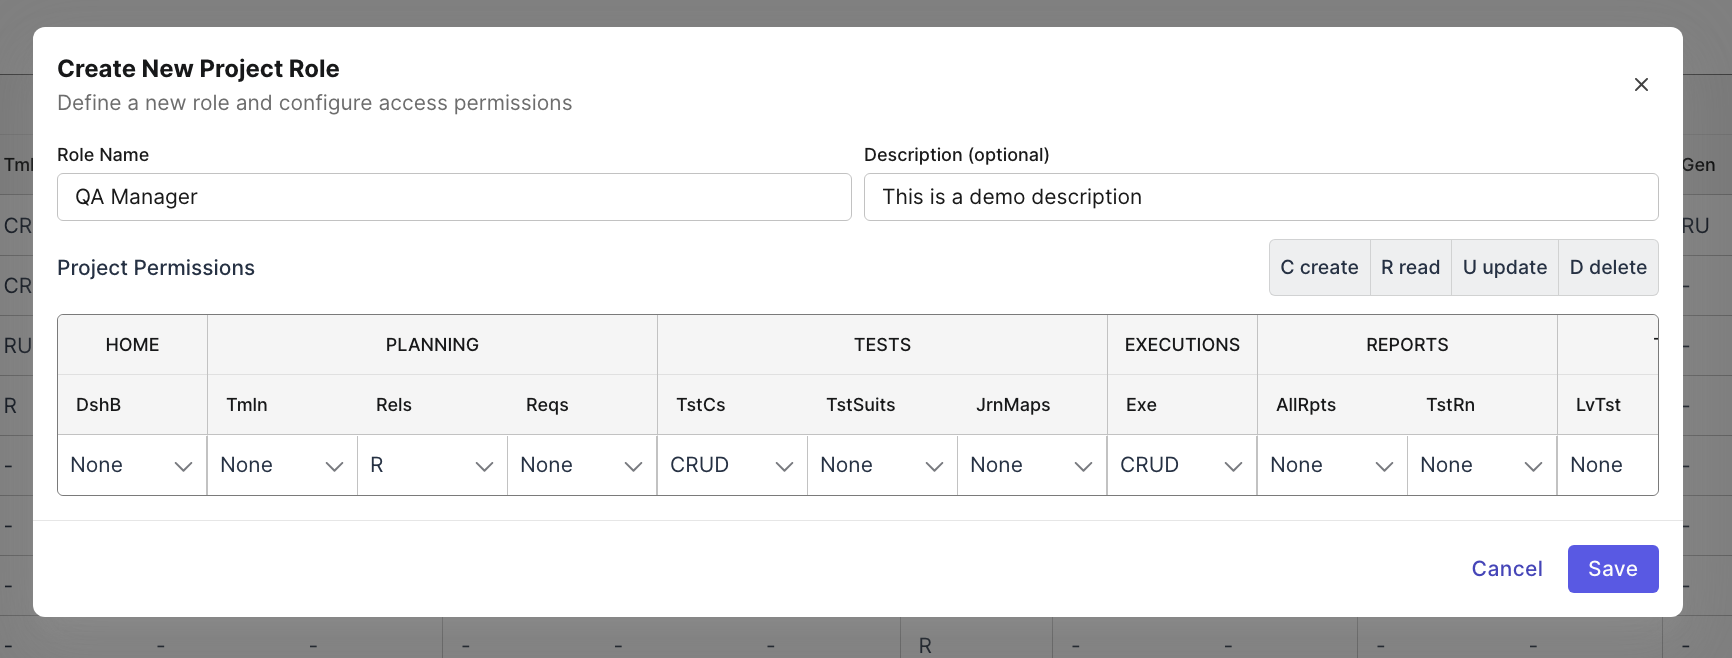Click the PLANNING column group header
Viewport: 1732px width, 658px height.
[432, 345]
